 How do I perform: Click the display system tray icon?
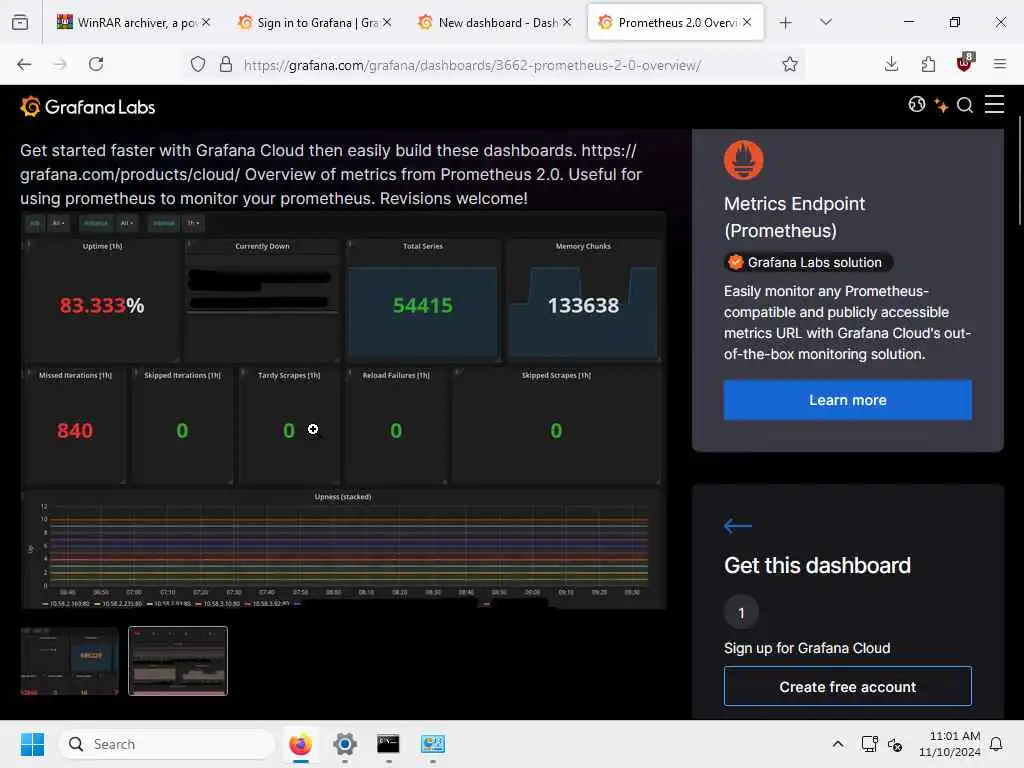pos(869,744)
